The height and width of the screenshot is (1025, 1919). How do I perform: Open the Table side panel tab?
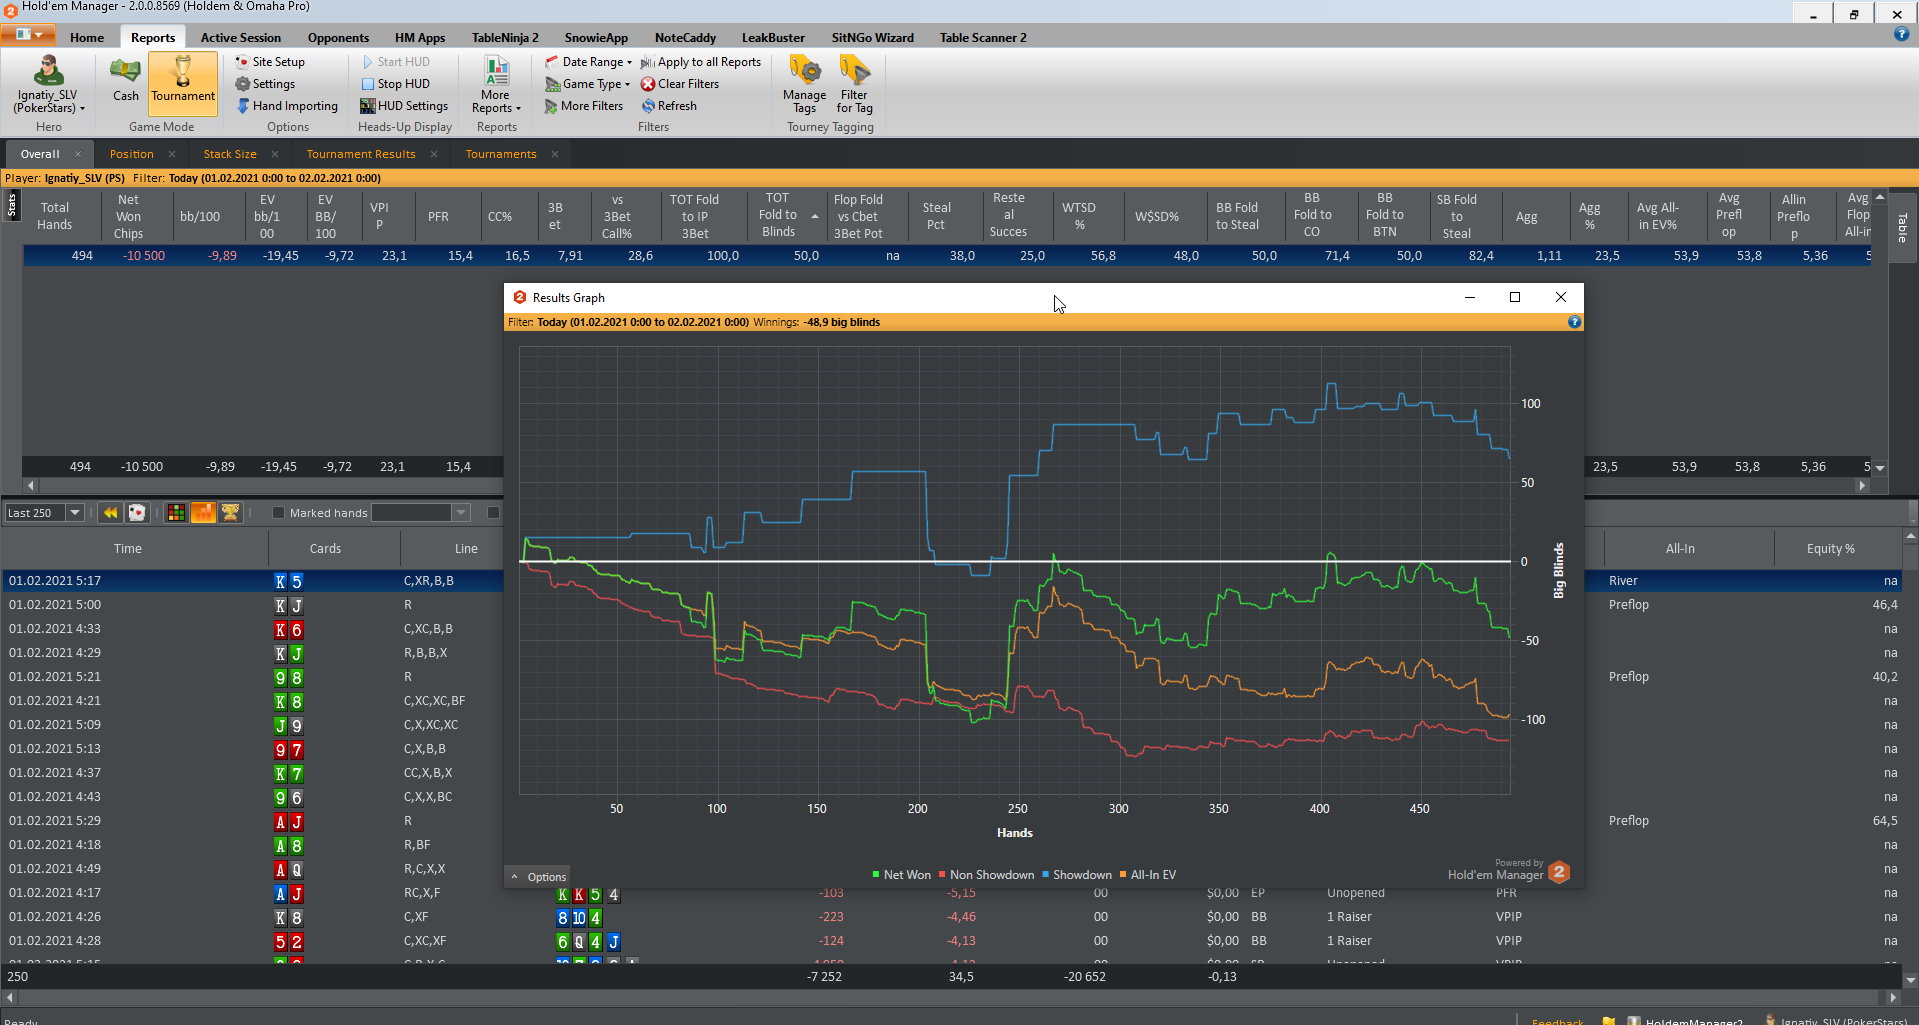point(1903,228)
